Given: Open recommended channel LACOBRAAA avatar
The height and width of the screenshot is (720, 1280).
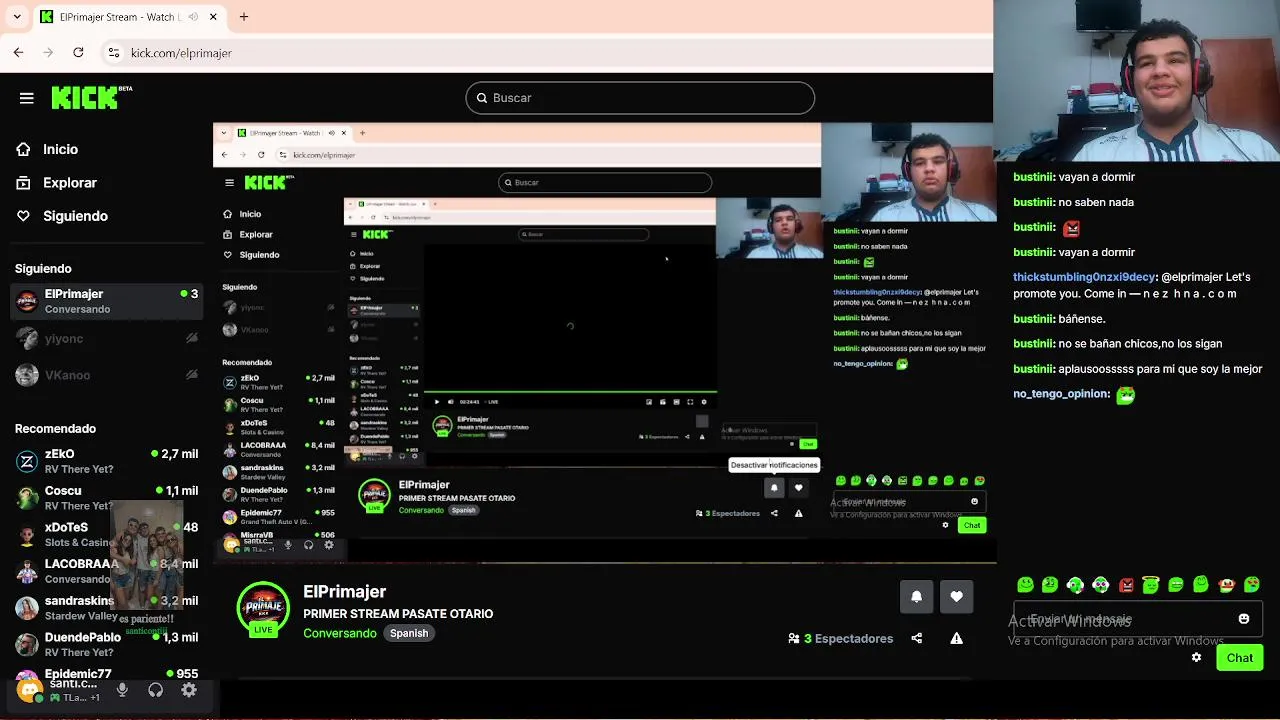Looking at the screenshot, I should tap(27, 571).
